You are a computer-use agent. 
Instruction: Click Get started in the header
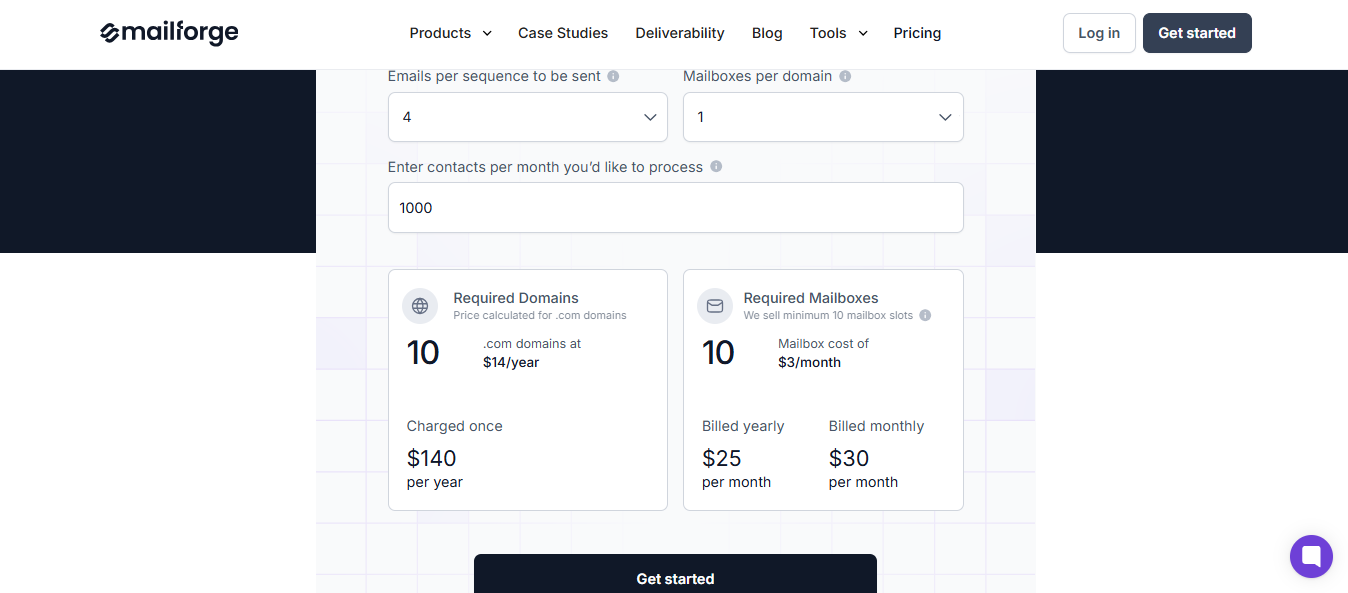(1197, 32)
